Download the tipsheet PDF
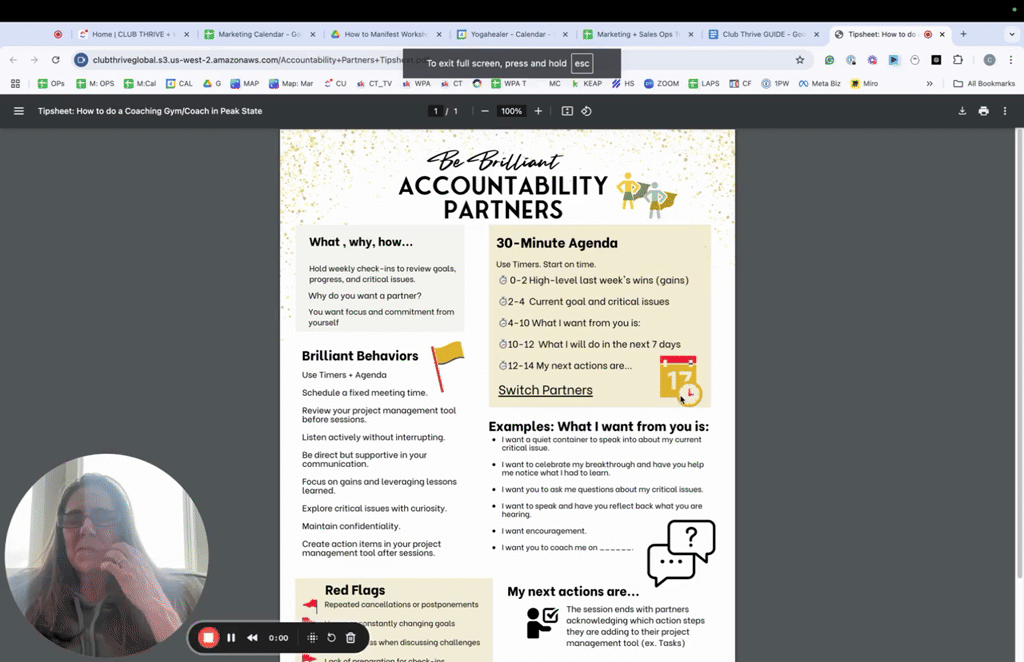The image size is (1024, 662). [962, 111]
